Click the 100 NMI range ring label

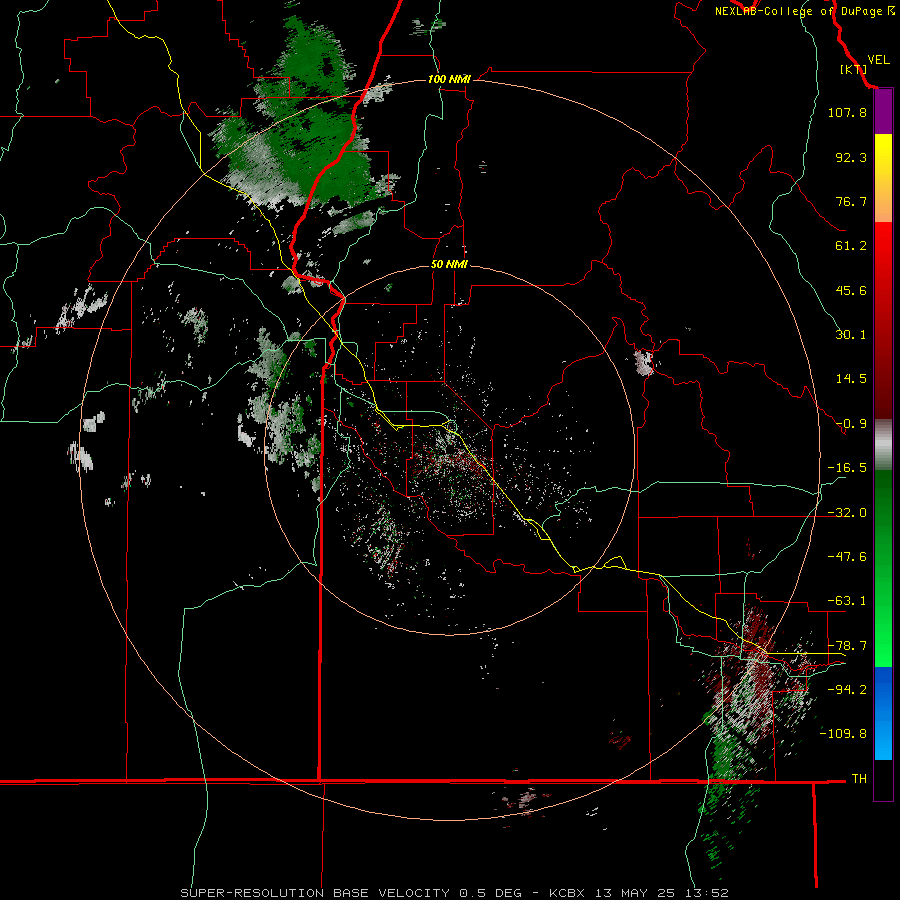point(449,79)
